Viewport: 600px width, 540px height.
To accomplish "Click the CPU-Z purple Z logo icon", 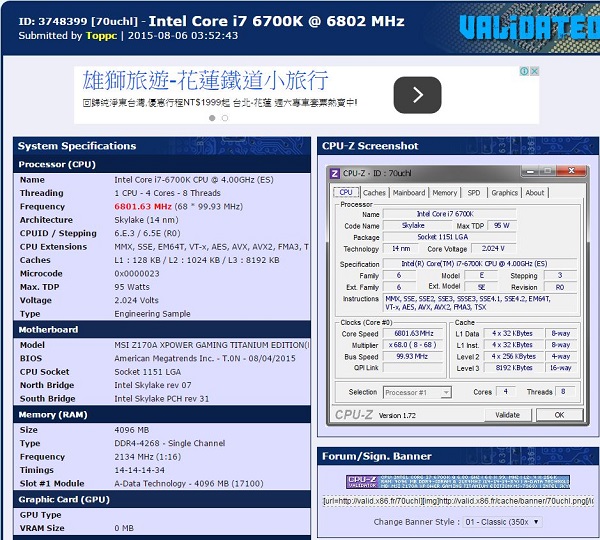I will [334, 173].
